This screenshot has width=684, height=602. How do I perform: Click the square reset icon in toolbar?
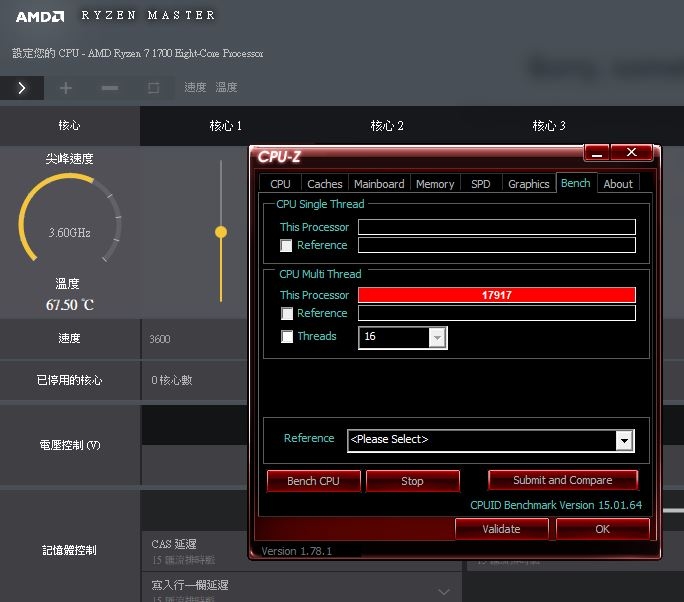pos(153,88)
